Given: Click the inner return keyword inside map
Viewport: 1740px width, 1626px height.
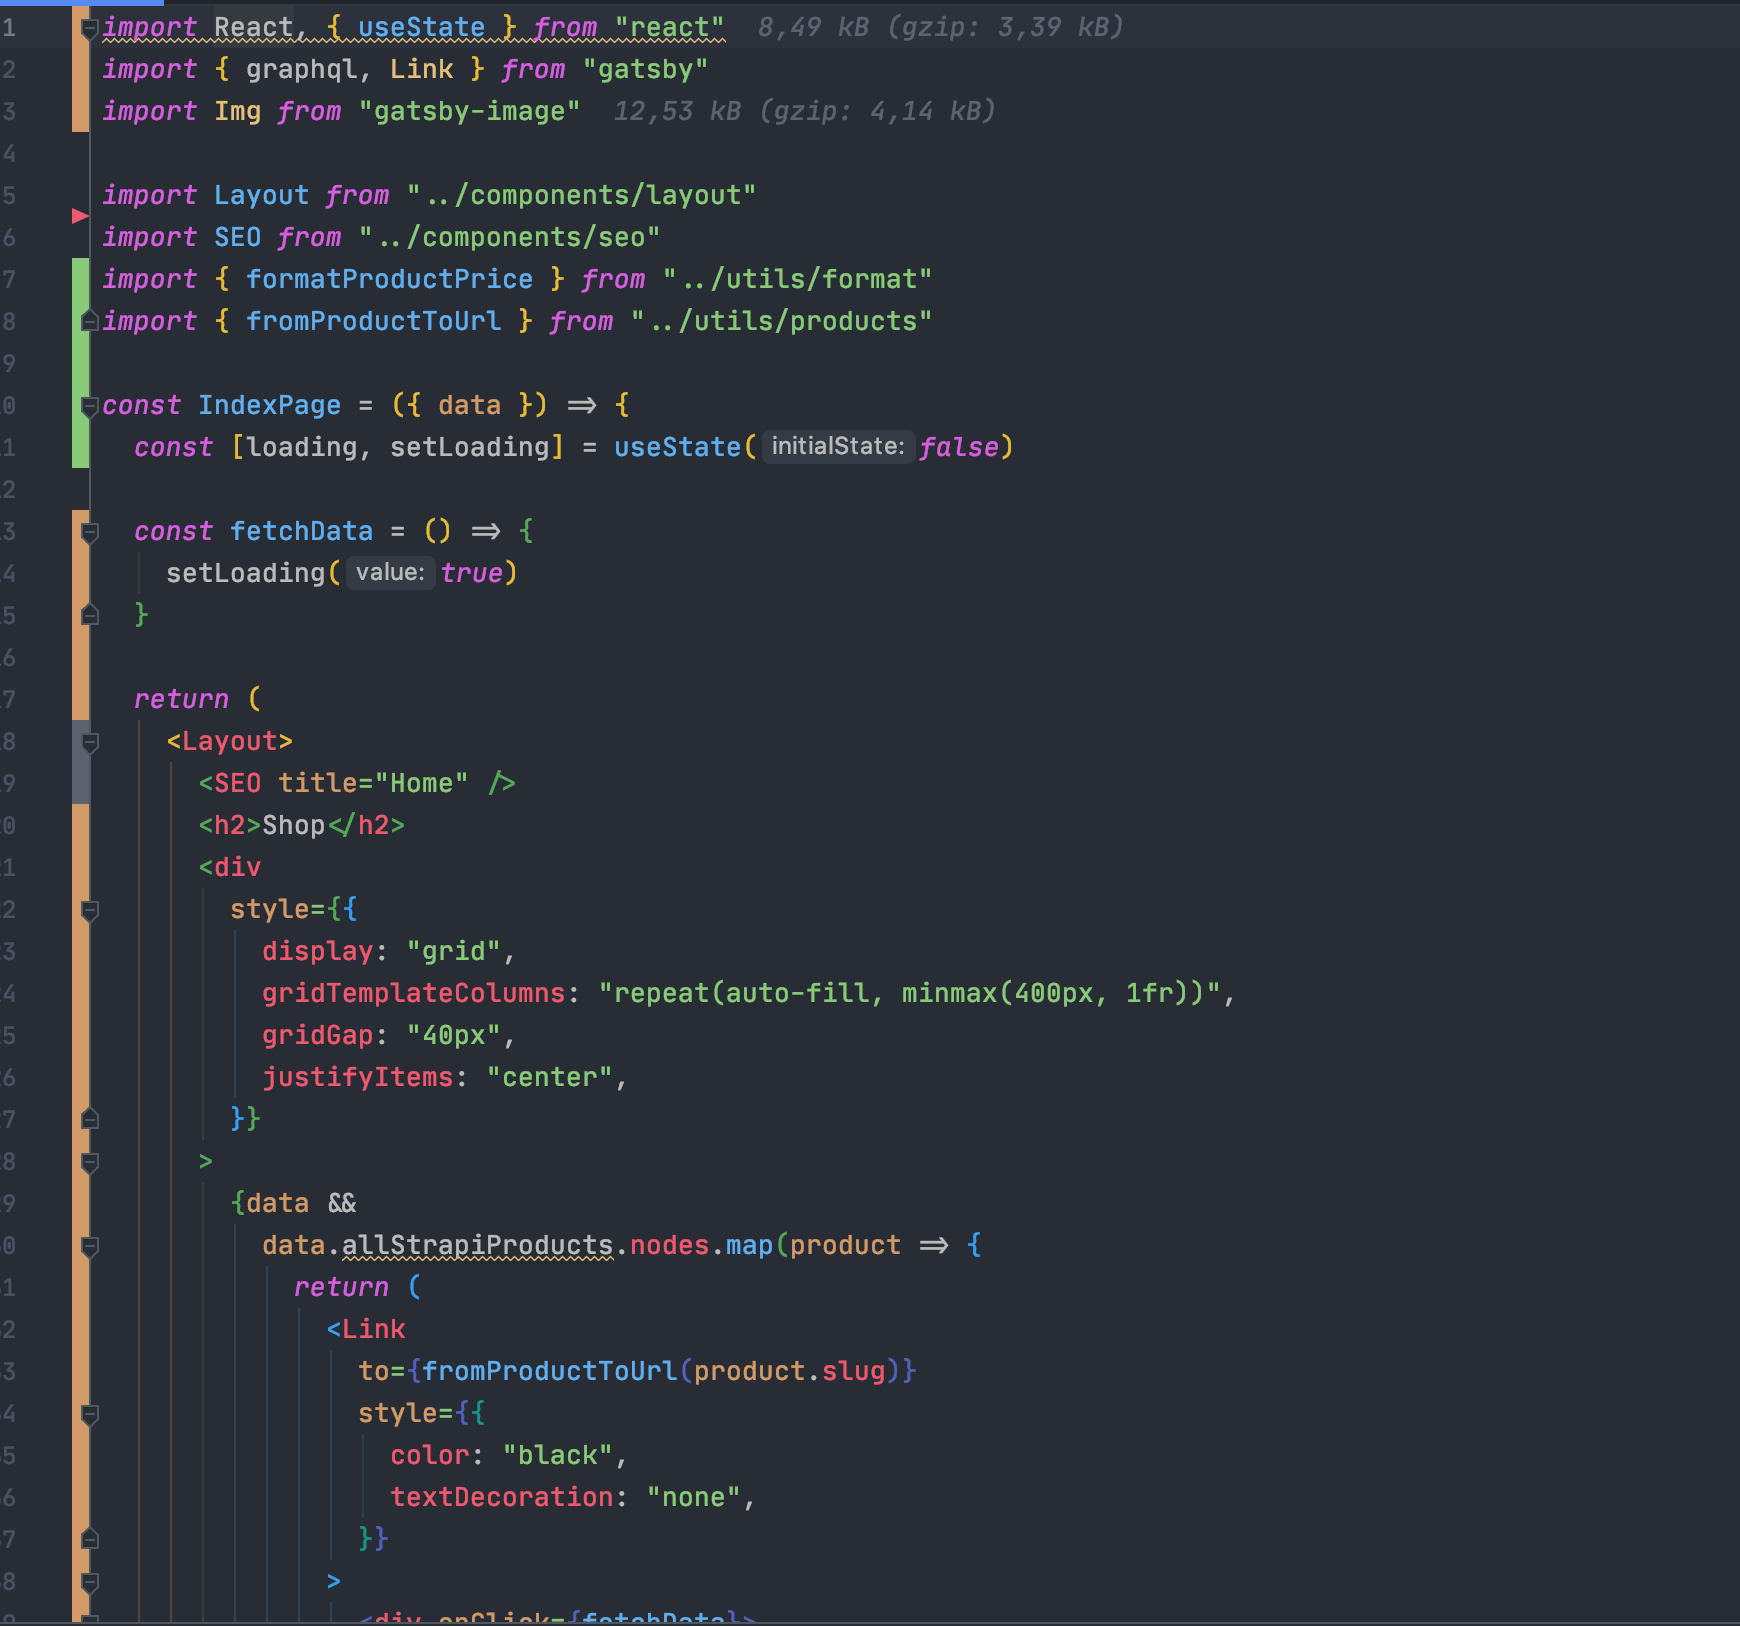Looking at the screenshot, I should 341,1287.
